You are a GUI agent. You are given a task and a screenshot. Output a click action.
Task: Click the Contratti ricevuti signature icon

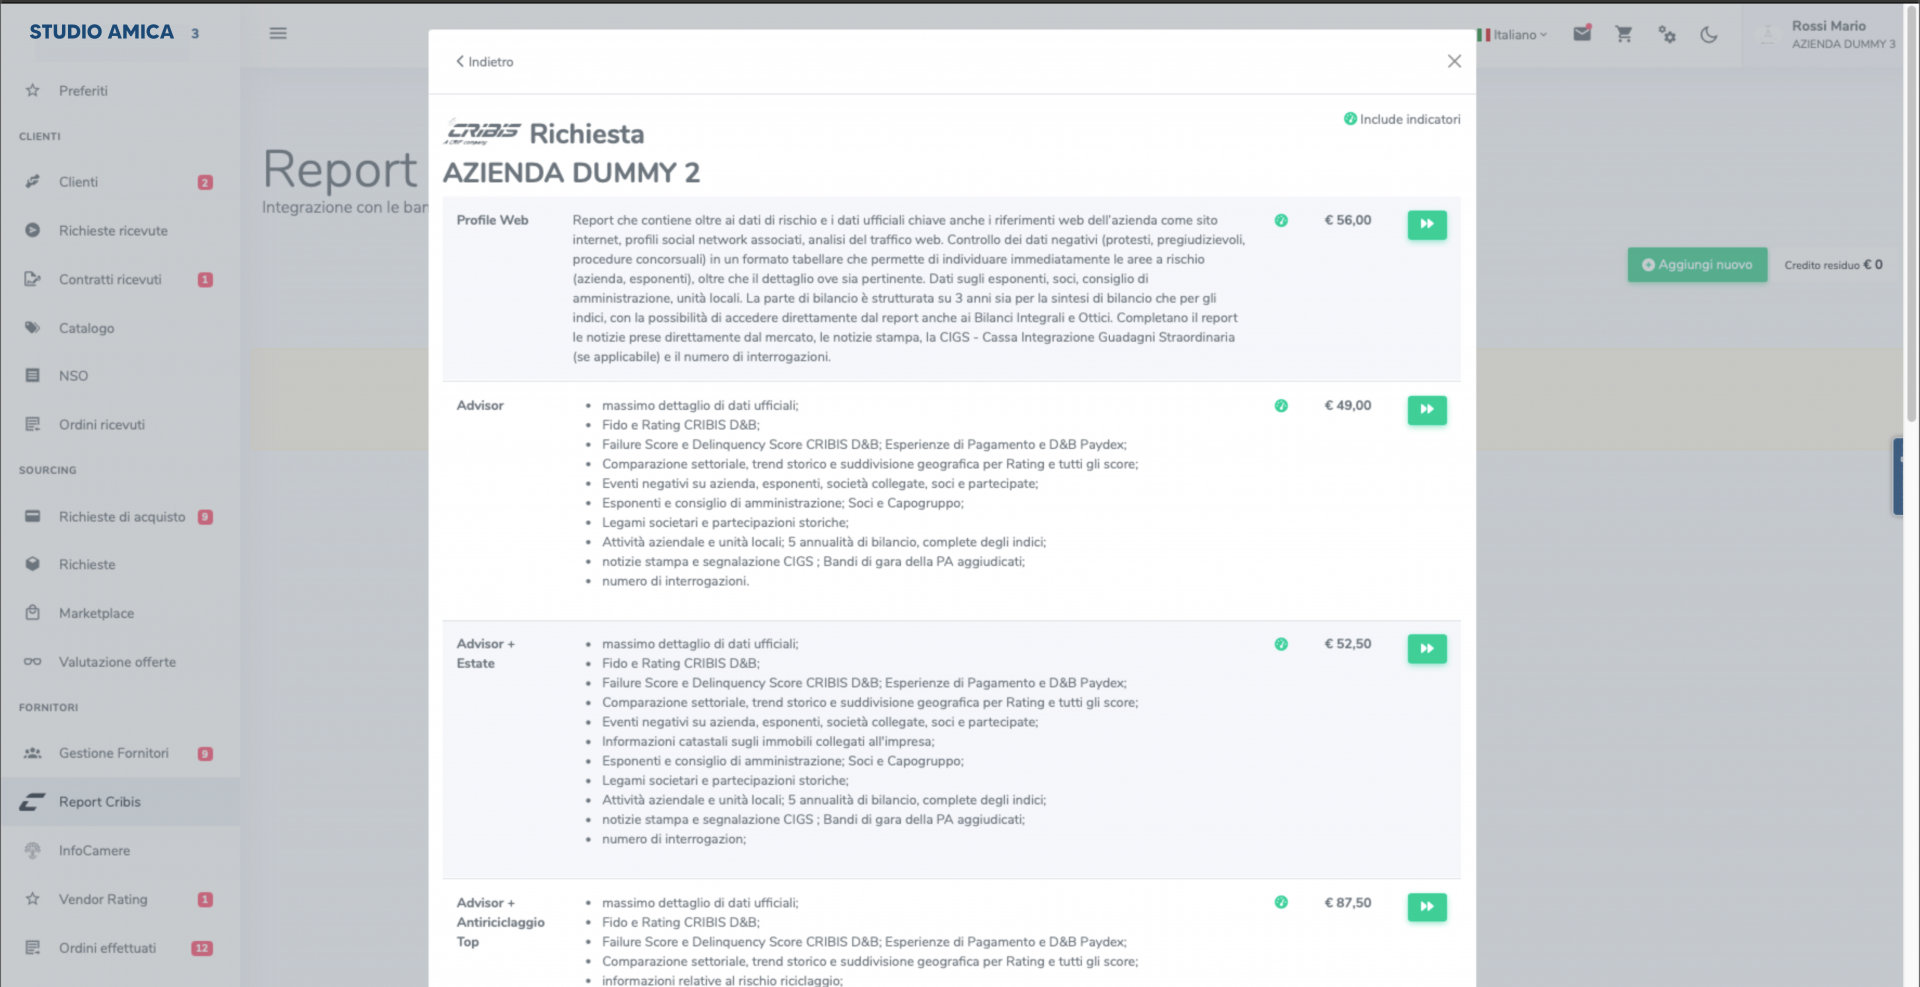click(32, 279)
